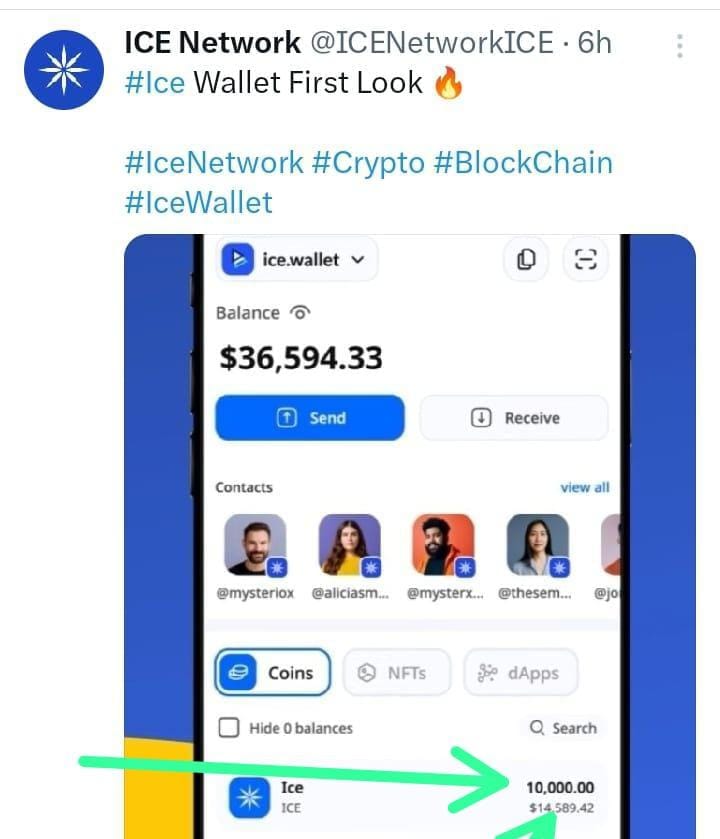This screenshot has height=839, width=720.
Task: Click the blue ice.wallet logo icon
Action: 238,260
